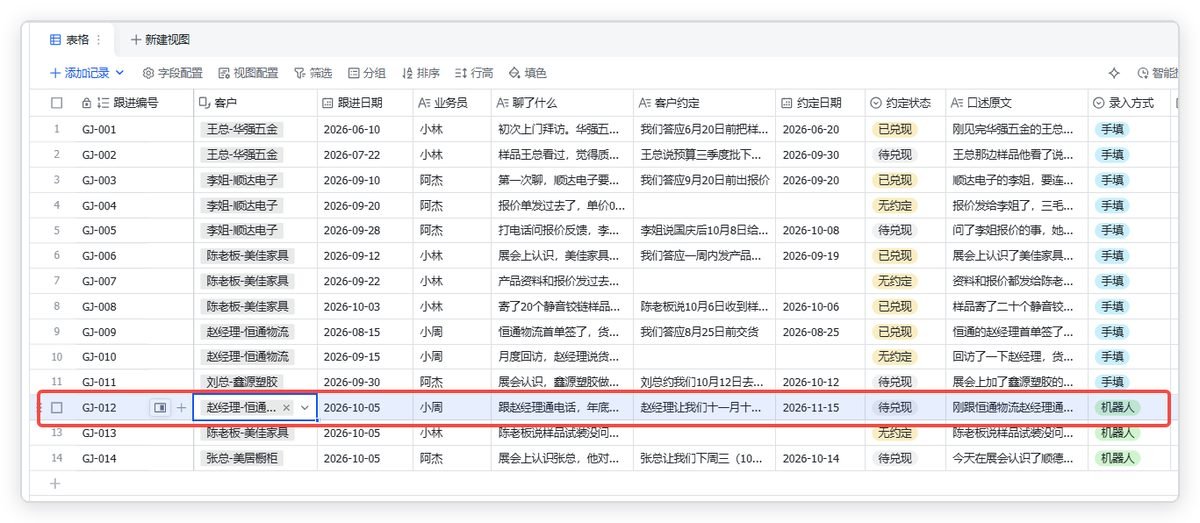Click the plus icon next to GJ-012
This screenshot has height=523, width=1200.
tap(181, 407)
